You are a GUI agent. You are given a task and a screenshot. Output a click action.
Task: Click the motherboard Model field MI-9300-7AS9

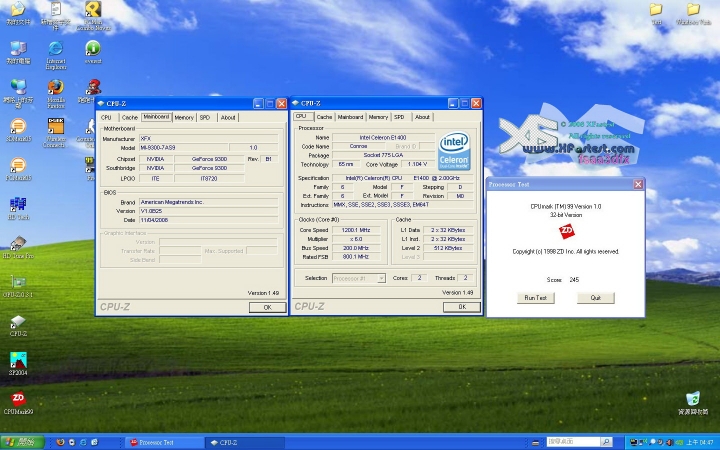coord(183,147)
